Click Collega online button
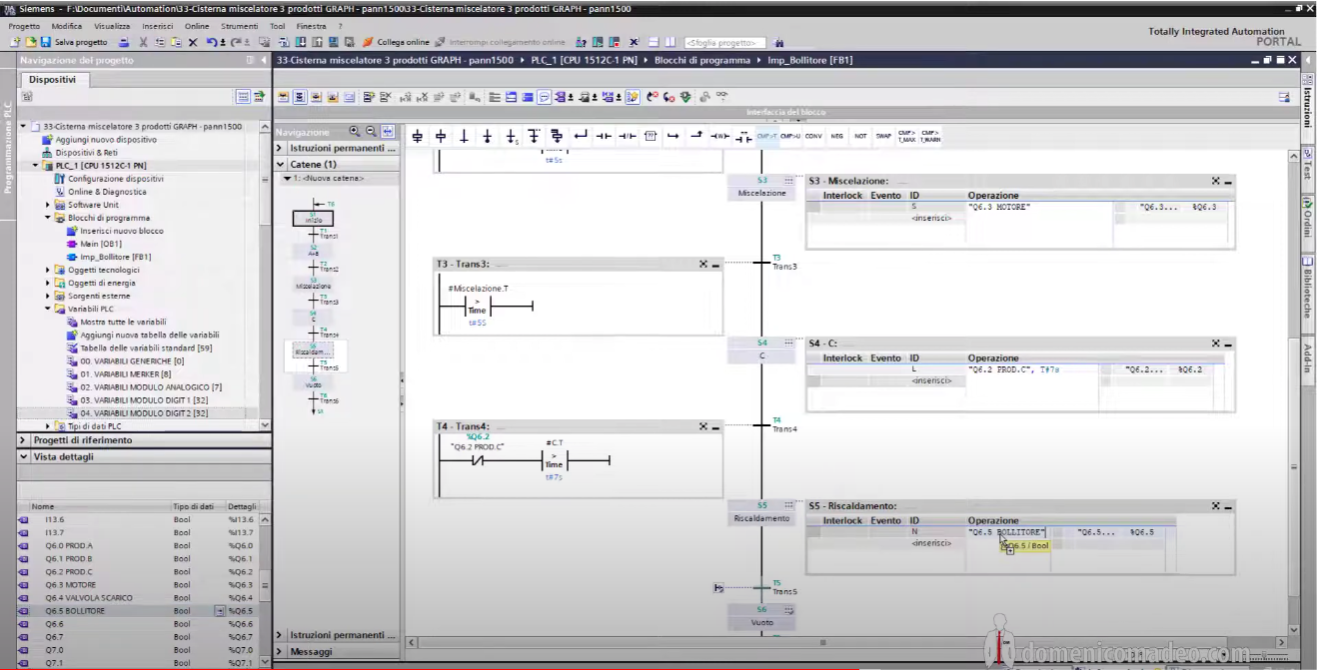This screenshot has width=1317, height=670. tap(395, 42)
